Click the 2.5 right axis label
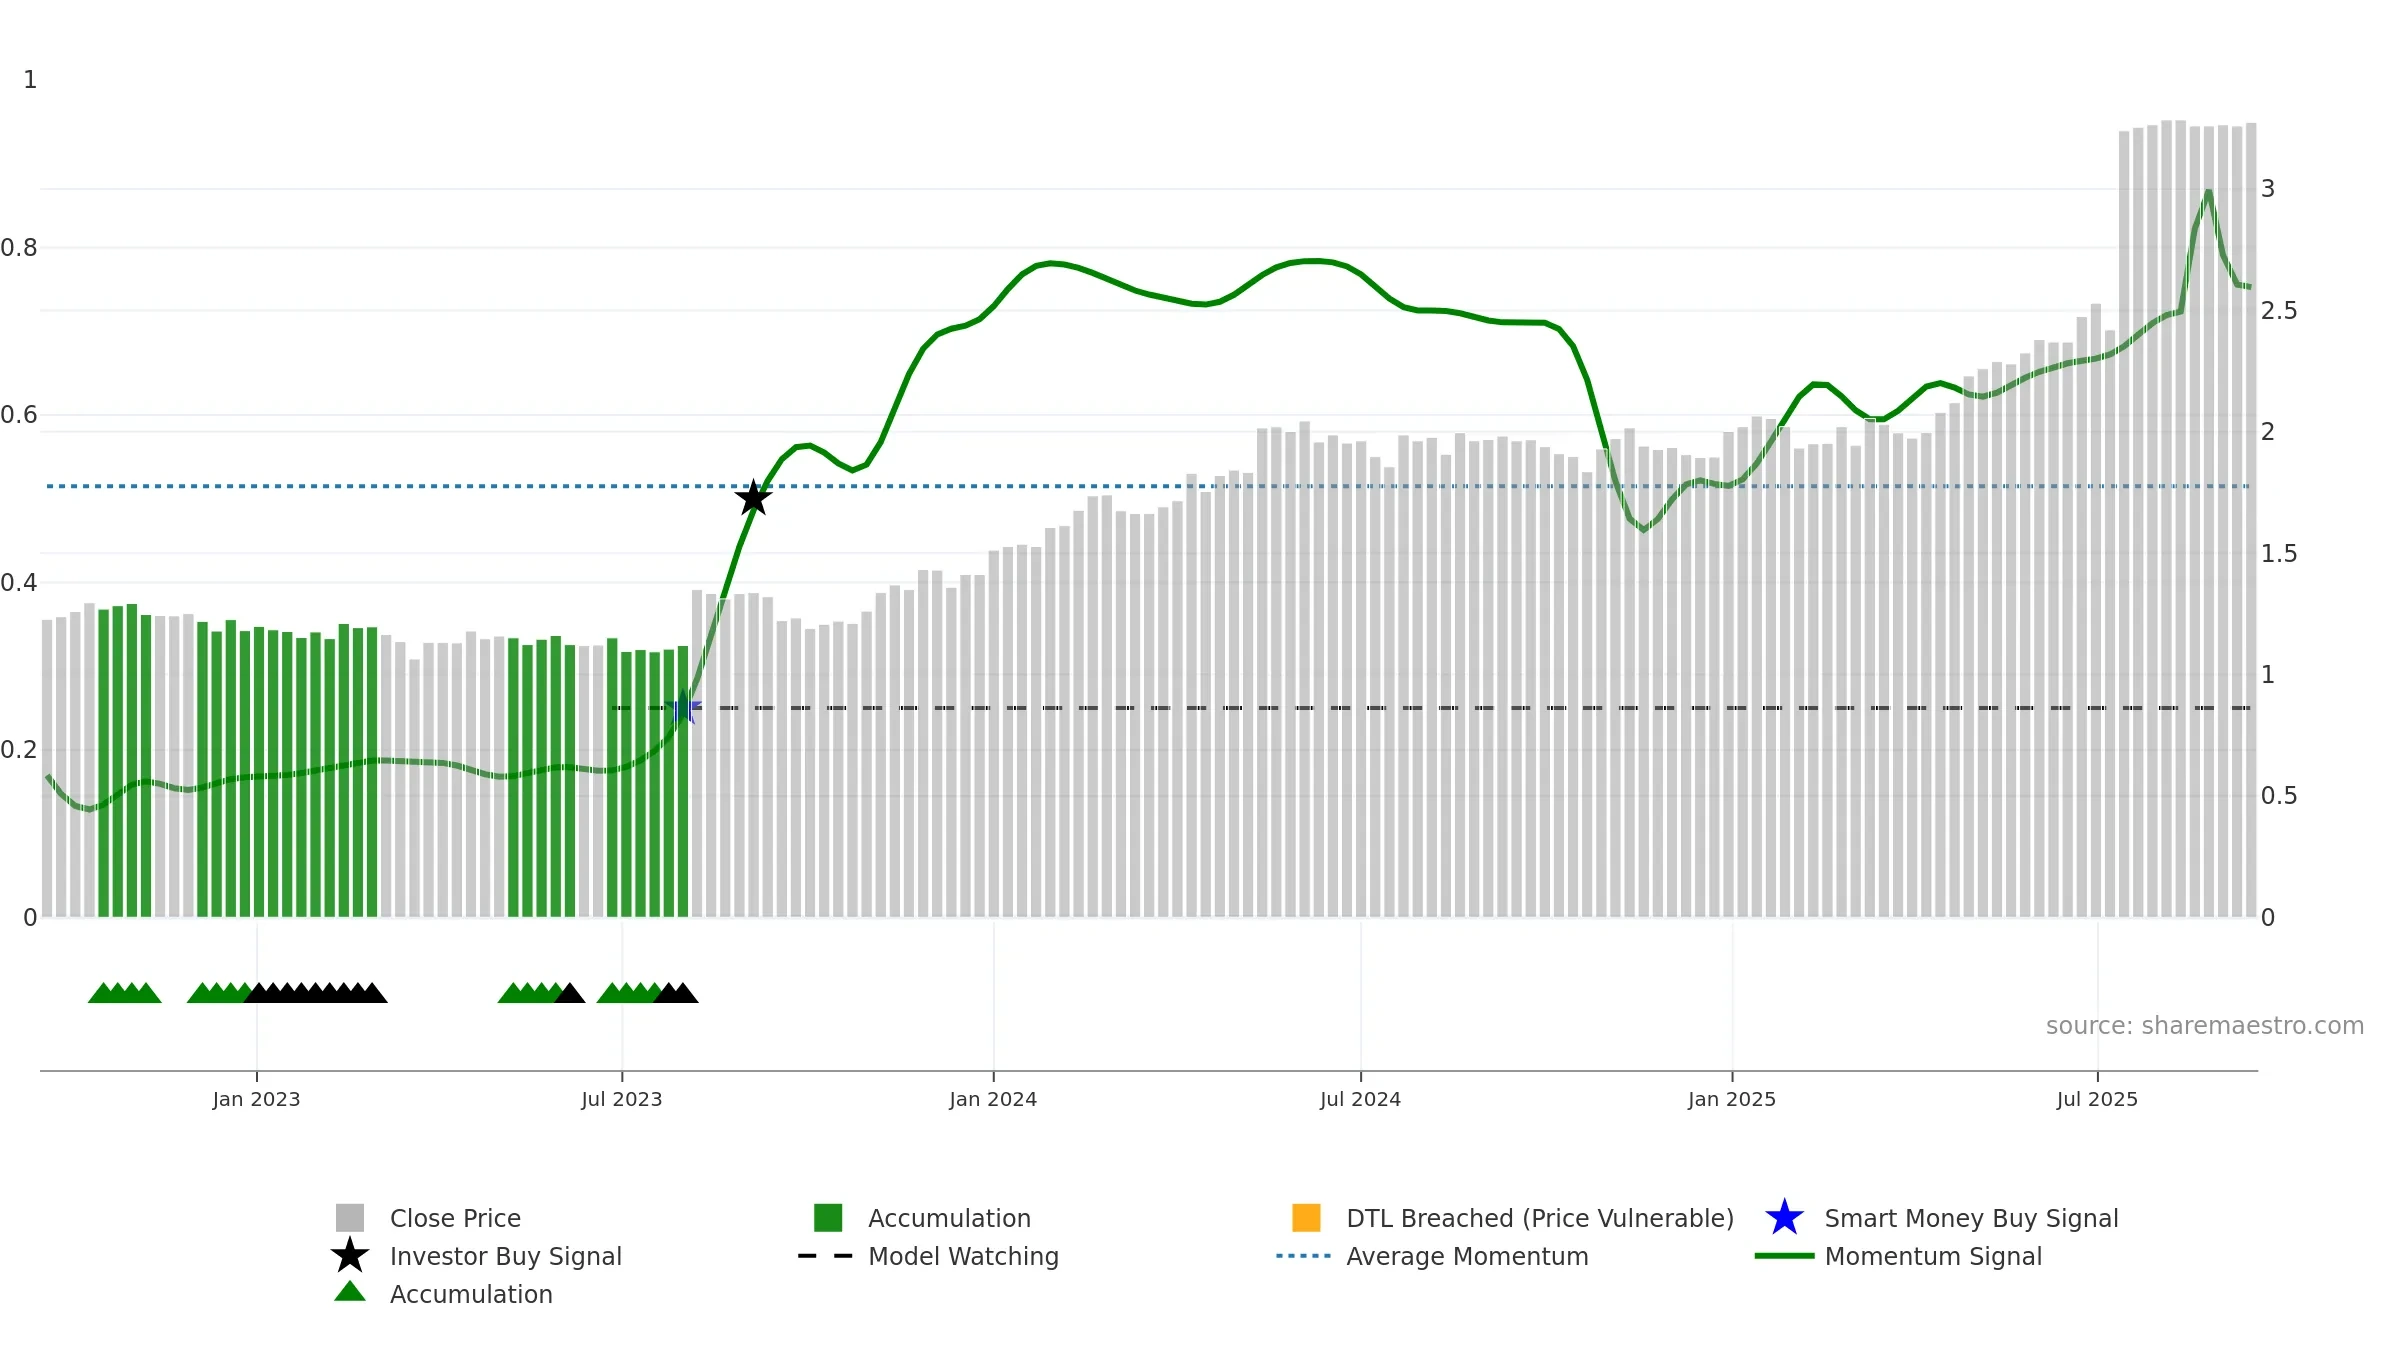Image resolution: width=2400 pixels, height=1350 pixels. coord(2279,311)
